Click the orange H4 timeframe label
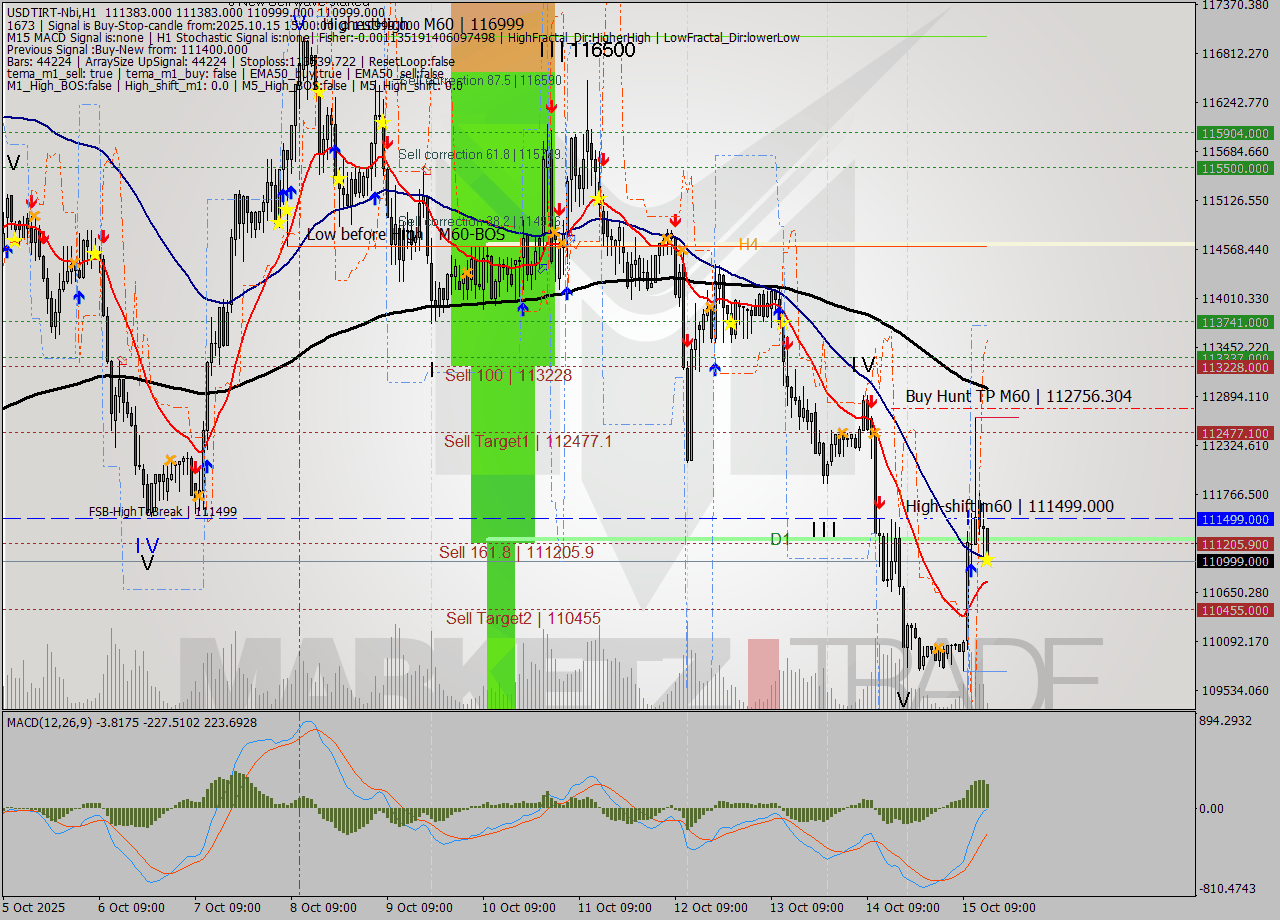1280x920 pixels. (x=749, y=243)
